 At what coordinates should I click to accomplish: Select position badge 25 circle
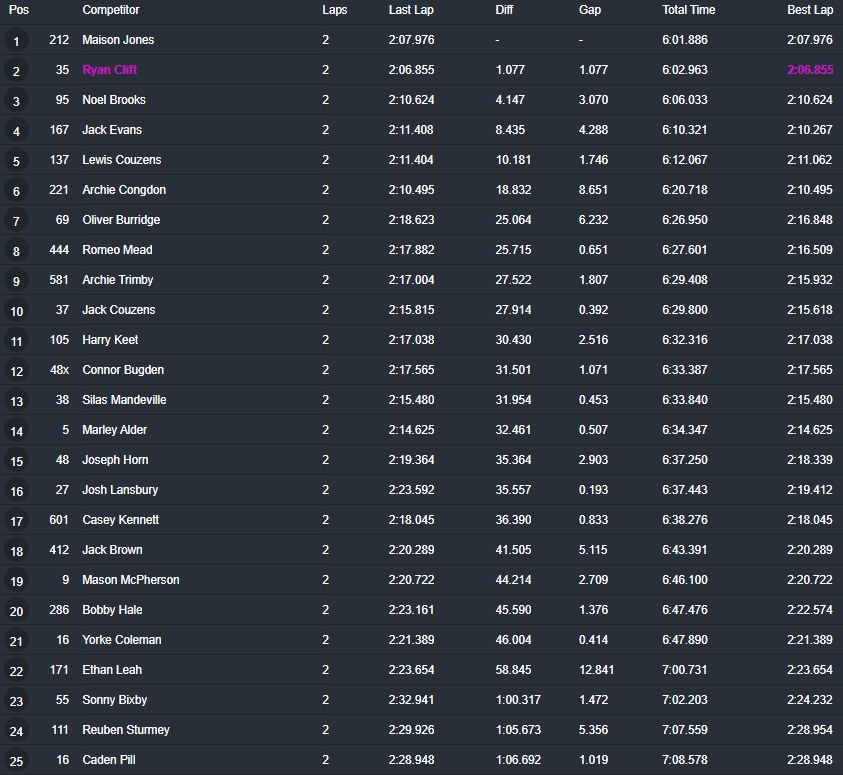pos(16,761)
